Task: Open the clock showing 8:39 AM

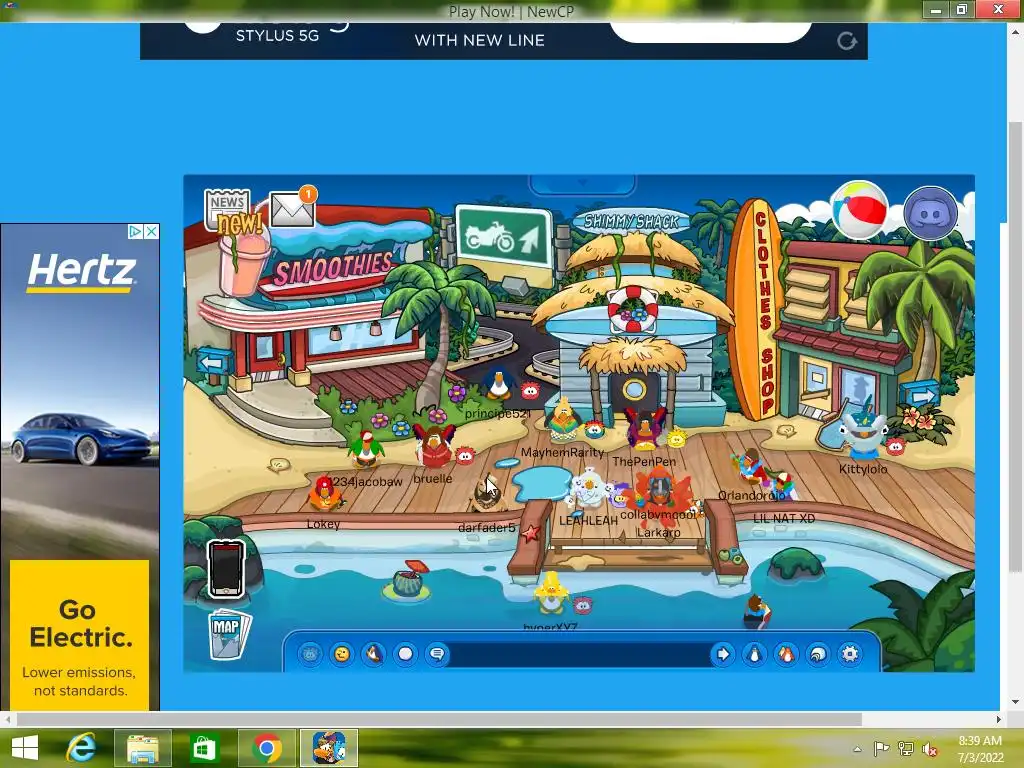Action: click(980, 749)
